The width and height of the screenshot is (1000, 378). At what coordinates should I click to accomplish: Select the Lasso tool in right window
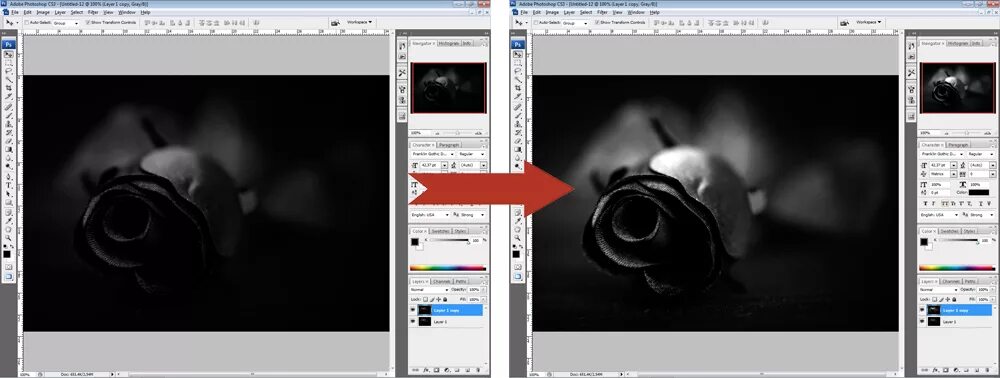coord(518,71)
